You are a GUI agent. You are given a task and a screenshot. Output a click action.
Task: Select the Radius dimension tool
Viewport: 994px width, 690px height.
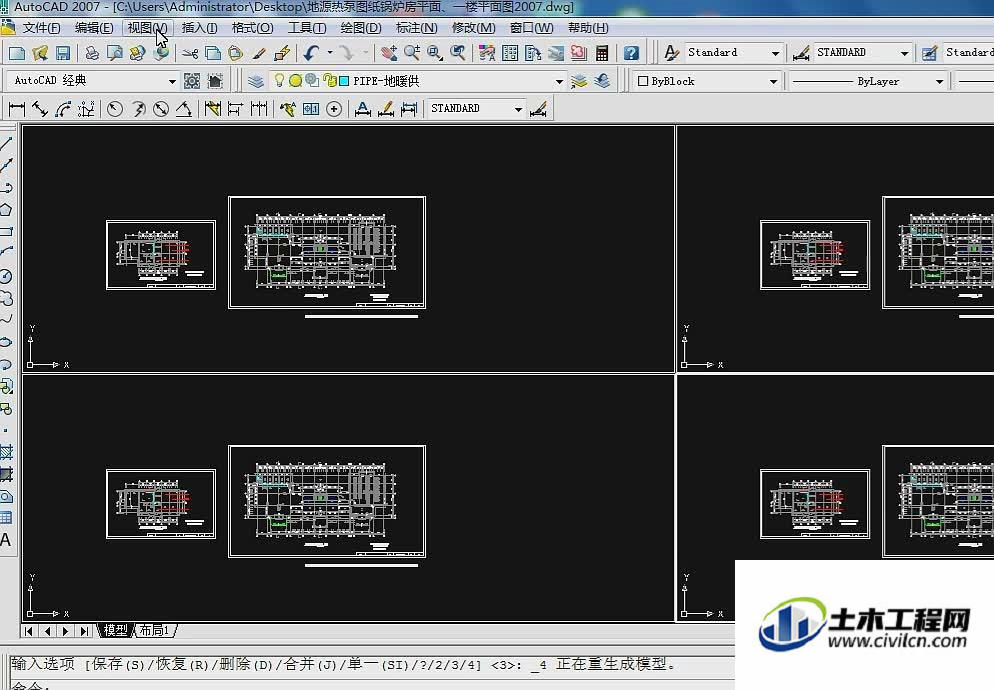115,109
